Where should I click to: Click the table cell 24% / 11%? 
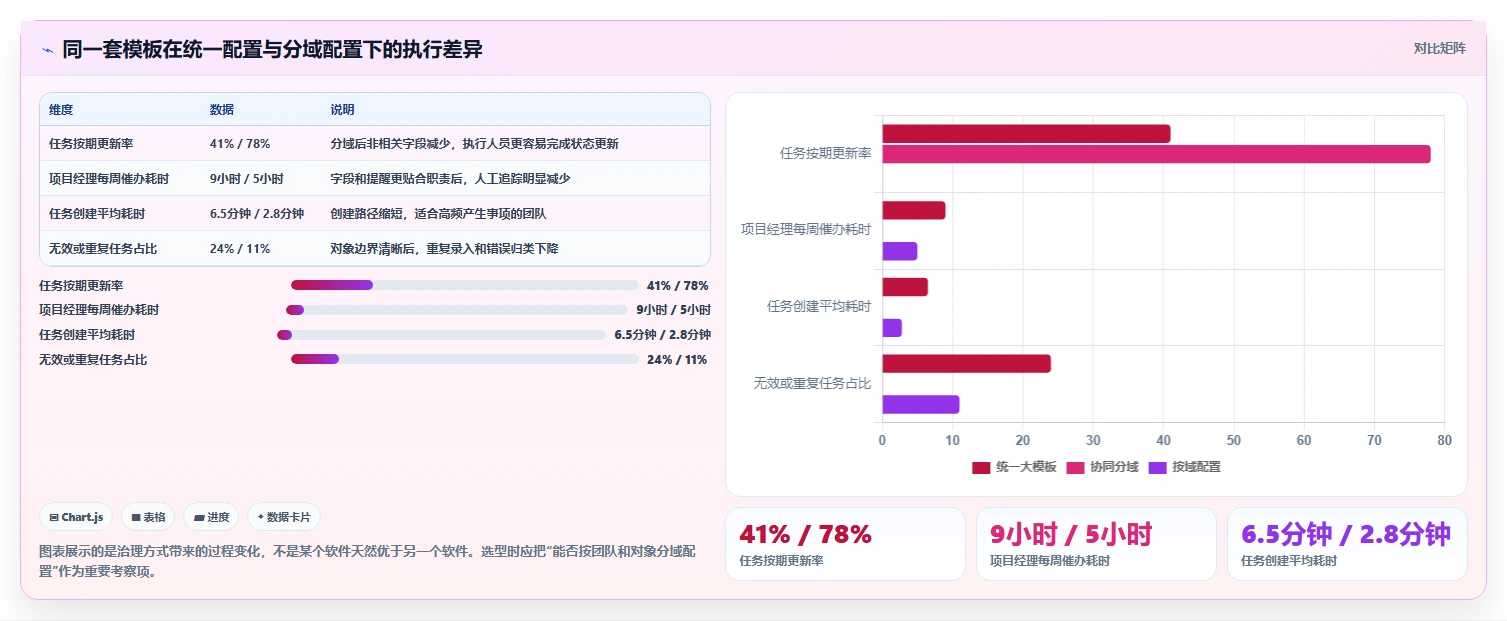[x=240, y=249]
